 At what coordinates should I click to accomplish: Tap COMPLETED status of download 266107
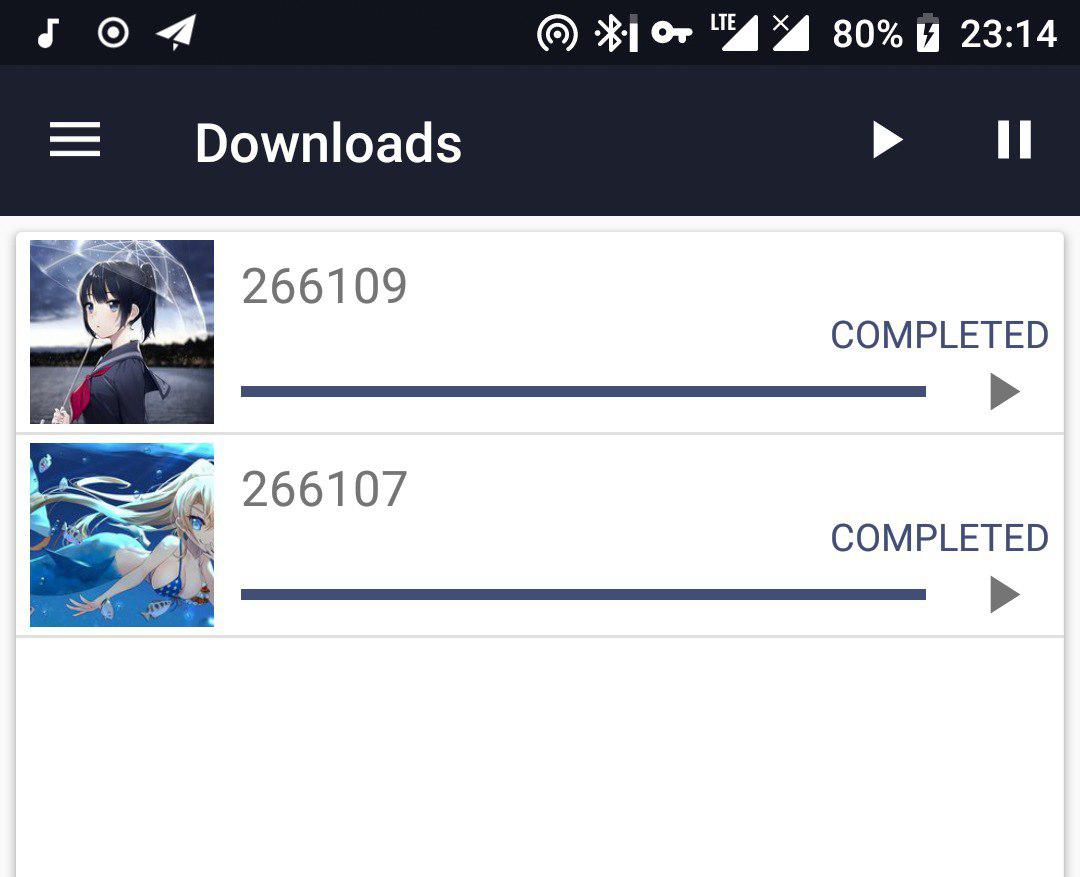(x=939, y=537)
